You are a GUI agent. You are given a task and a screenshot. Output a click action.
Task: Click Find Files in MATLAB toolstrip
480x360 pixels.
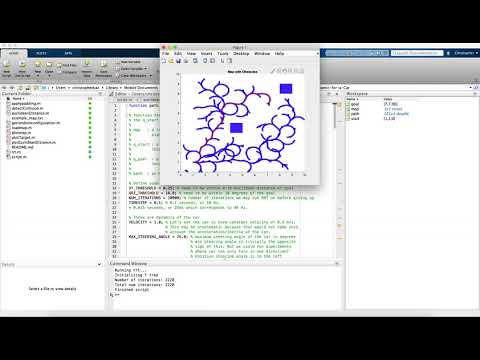click(x=66, y=65)
